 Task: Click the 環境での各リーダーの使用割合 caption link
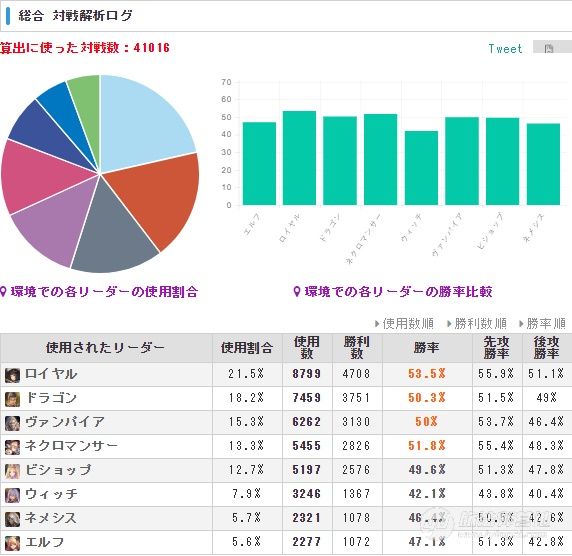[x=99, y=291]
